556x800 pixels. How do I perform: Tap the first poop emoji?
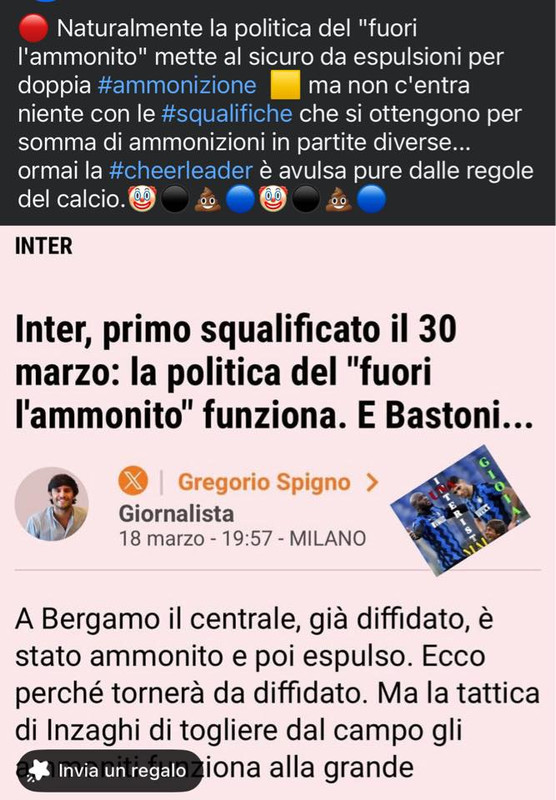pyautogui.click(x=207, y=199)
